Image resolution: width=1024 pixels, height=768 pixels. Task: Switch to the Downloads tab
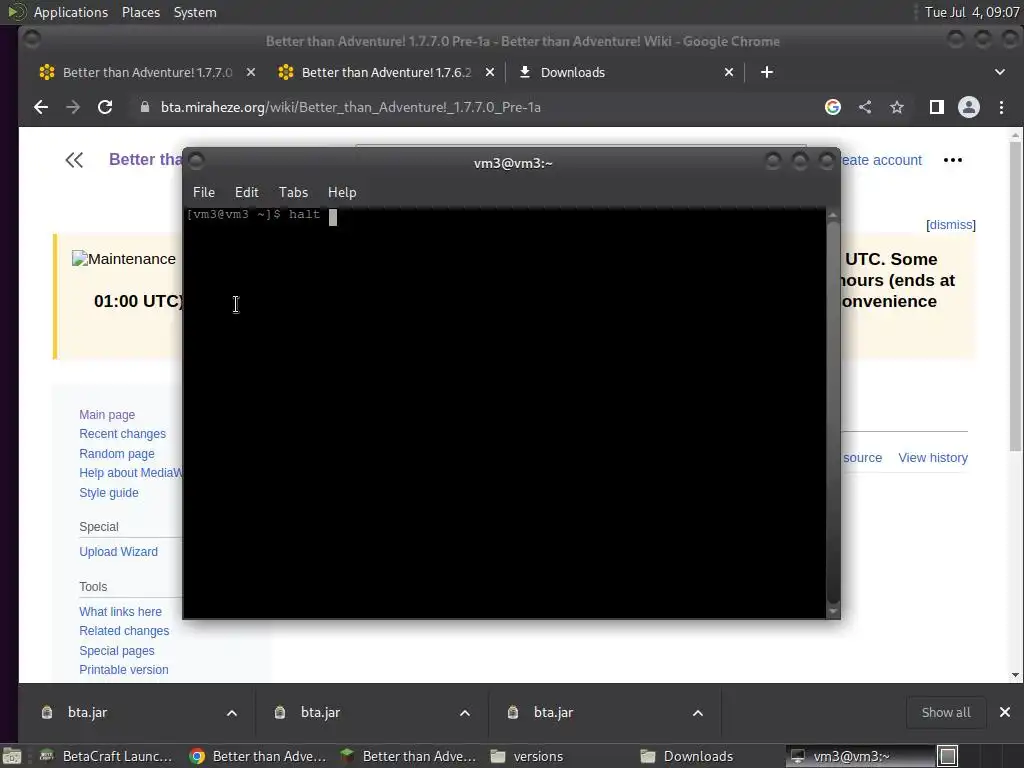[626, 72]
